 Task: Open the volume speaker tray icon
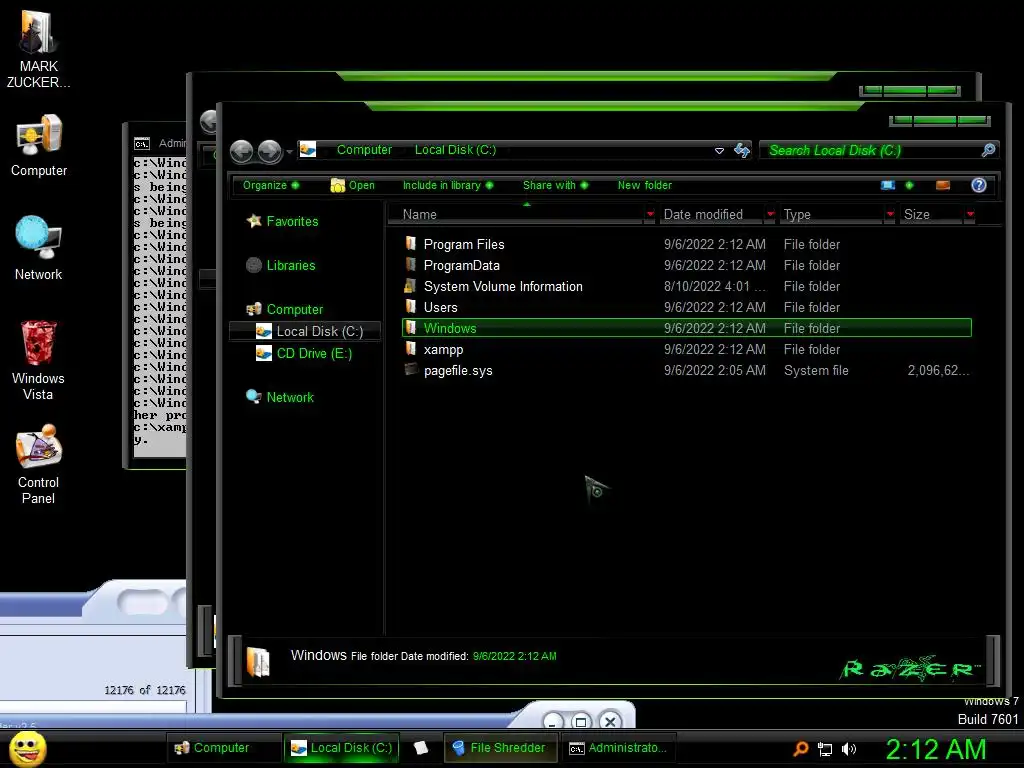tap(848, 749)
